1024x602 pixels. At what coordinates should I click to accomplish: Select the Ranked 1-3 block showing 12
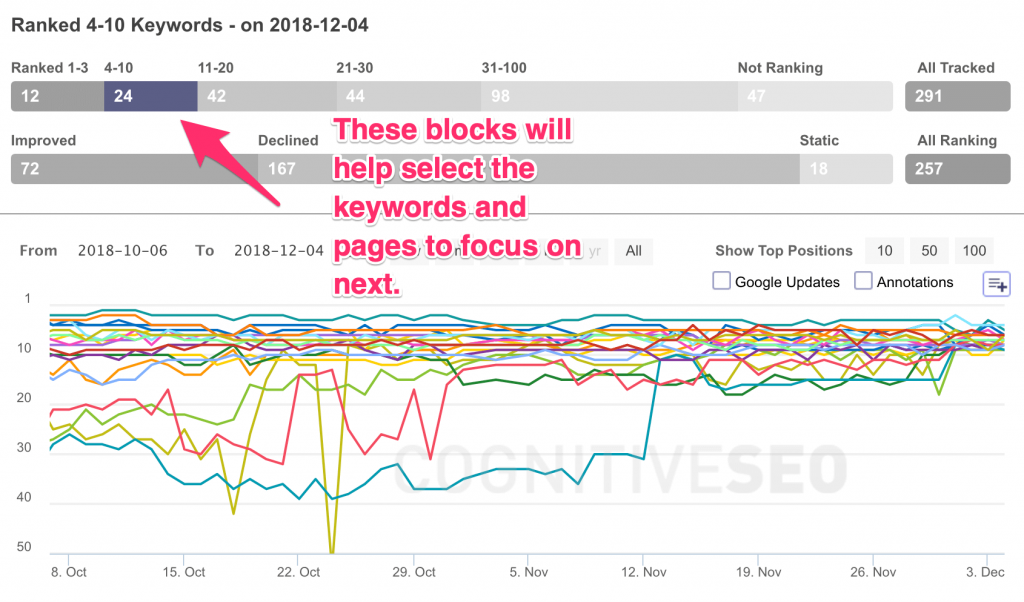[57, 96]
